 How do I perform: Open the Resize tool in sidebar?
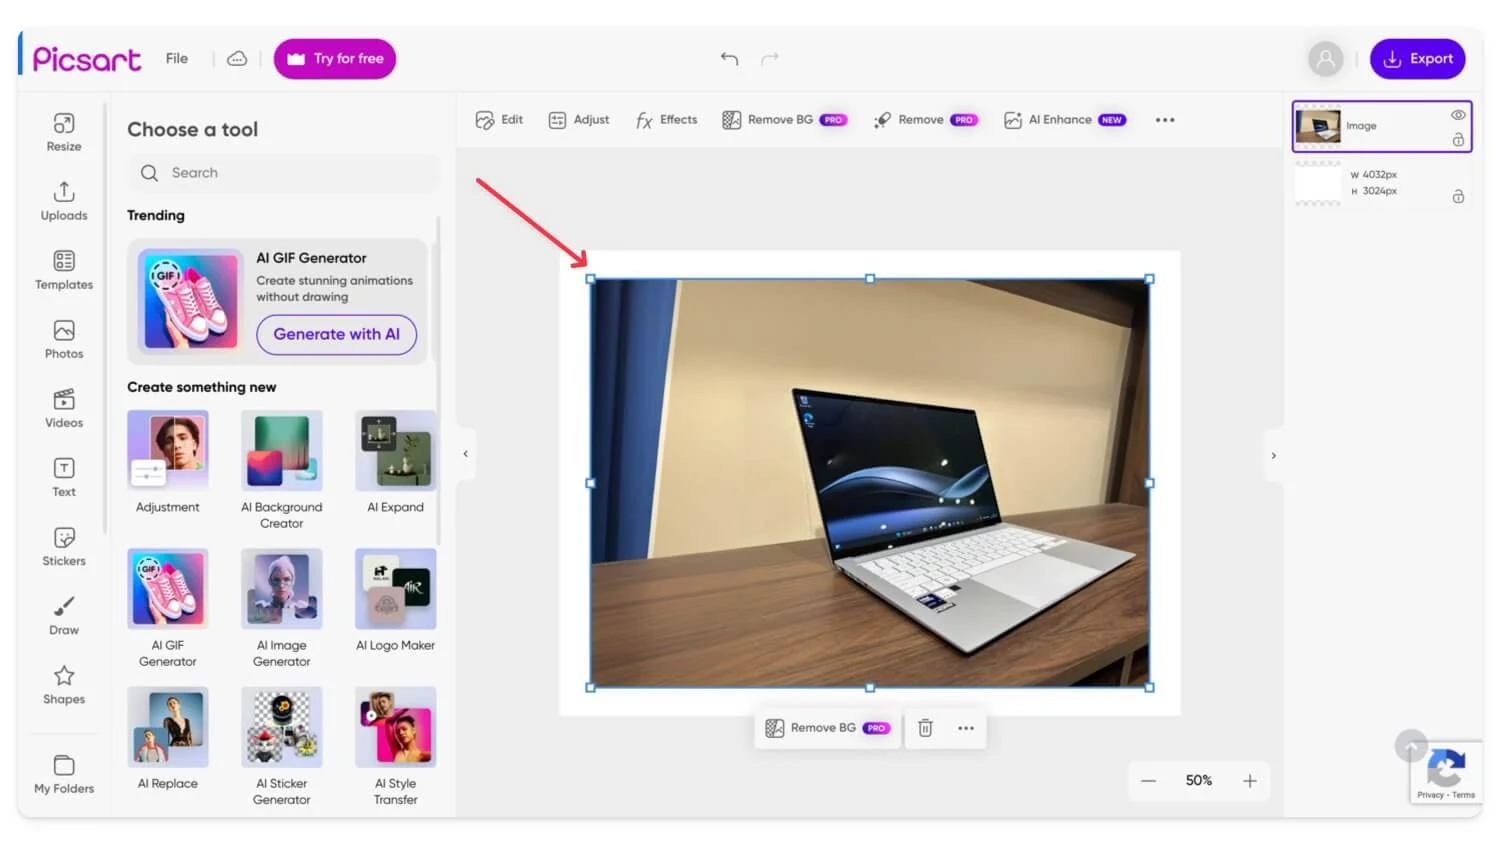pyautogui.click(x=64, y=132)
